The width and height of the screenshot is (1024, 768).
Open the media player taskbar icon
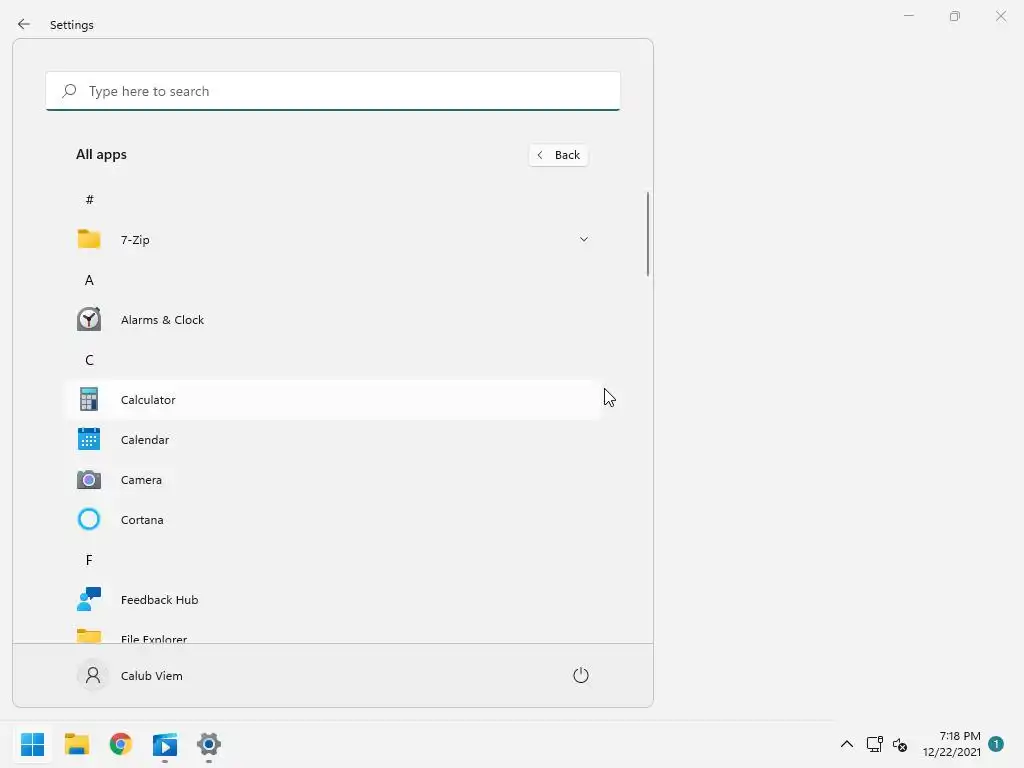(x=165, y=744)
